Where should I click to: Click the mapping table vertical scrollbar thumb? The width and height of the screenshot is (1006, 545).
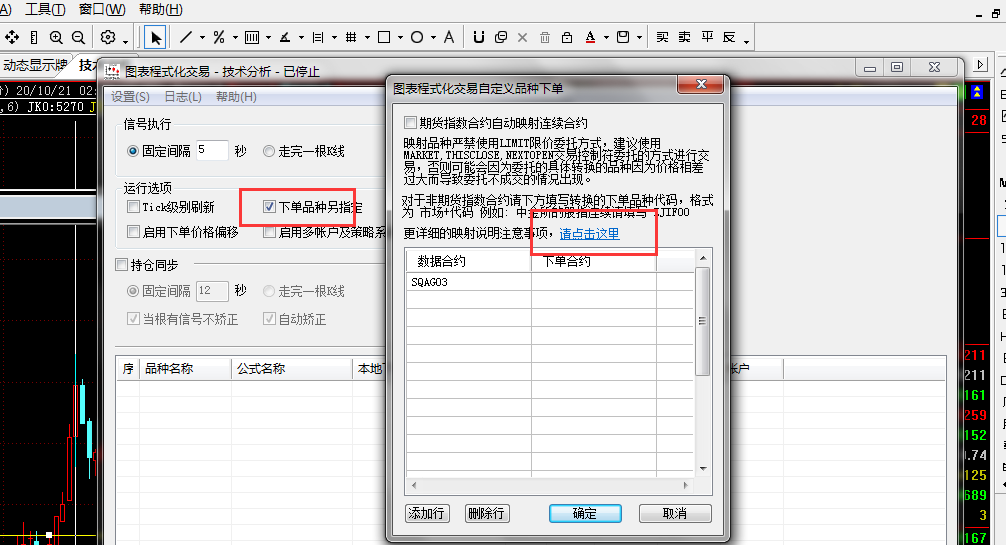tap(703, 321)
